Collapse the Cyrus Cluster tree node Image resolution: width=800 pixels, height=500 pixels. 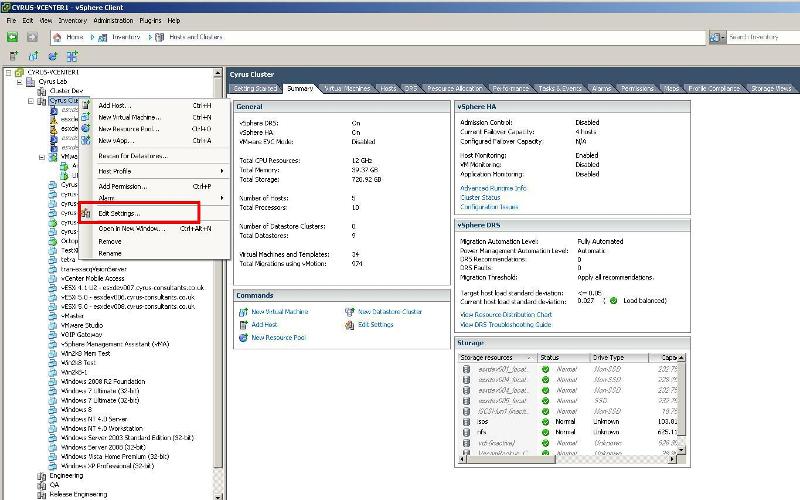coord(31,101)
